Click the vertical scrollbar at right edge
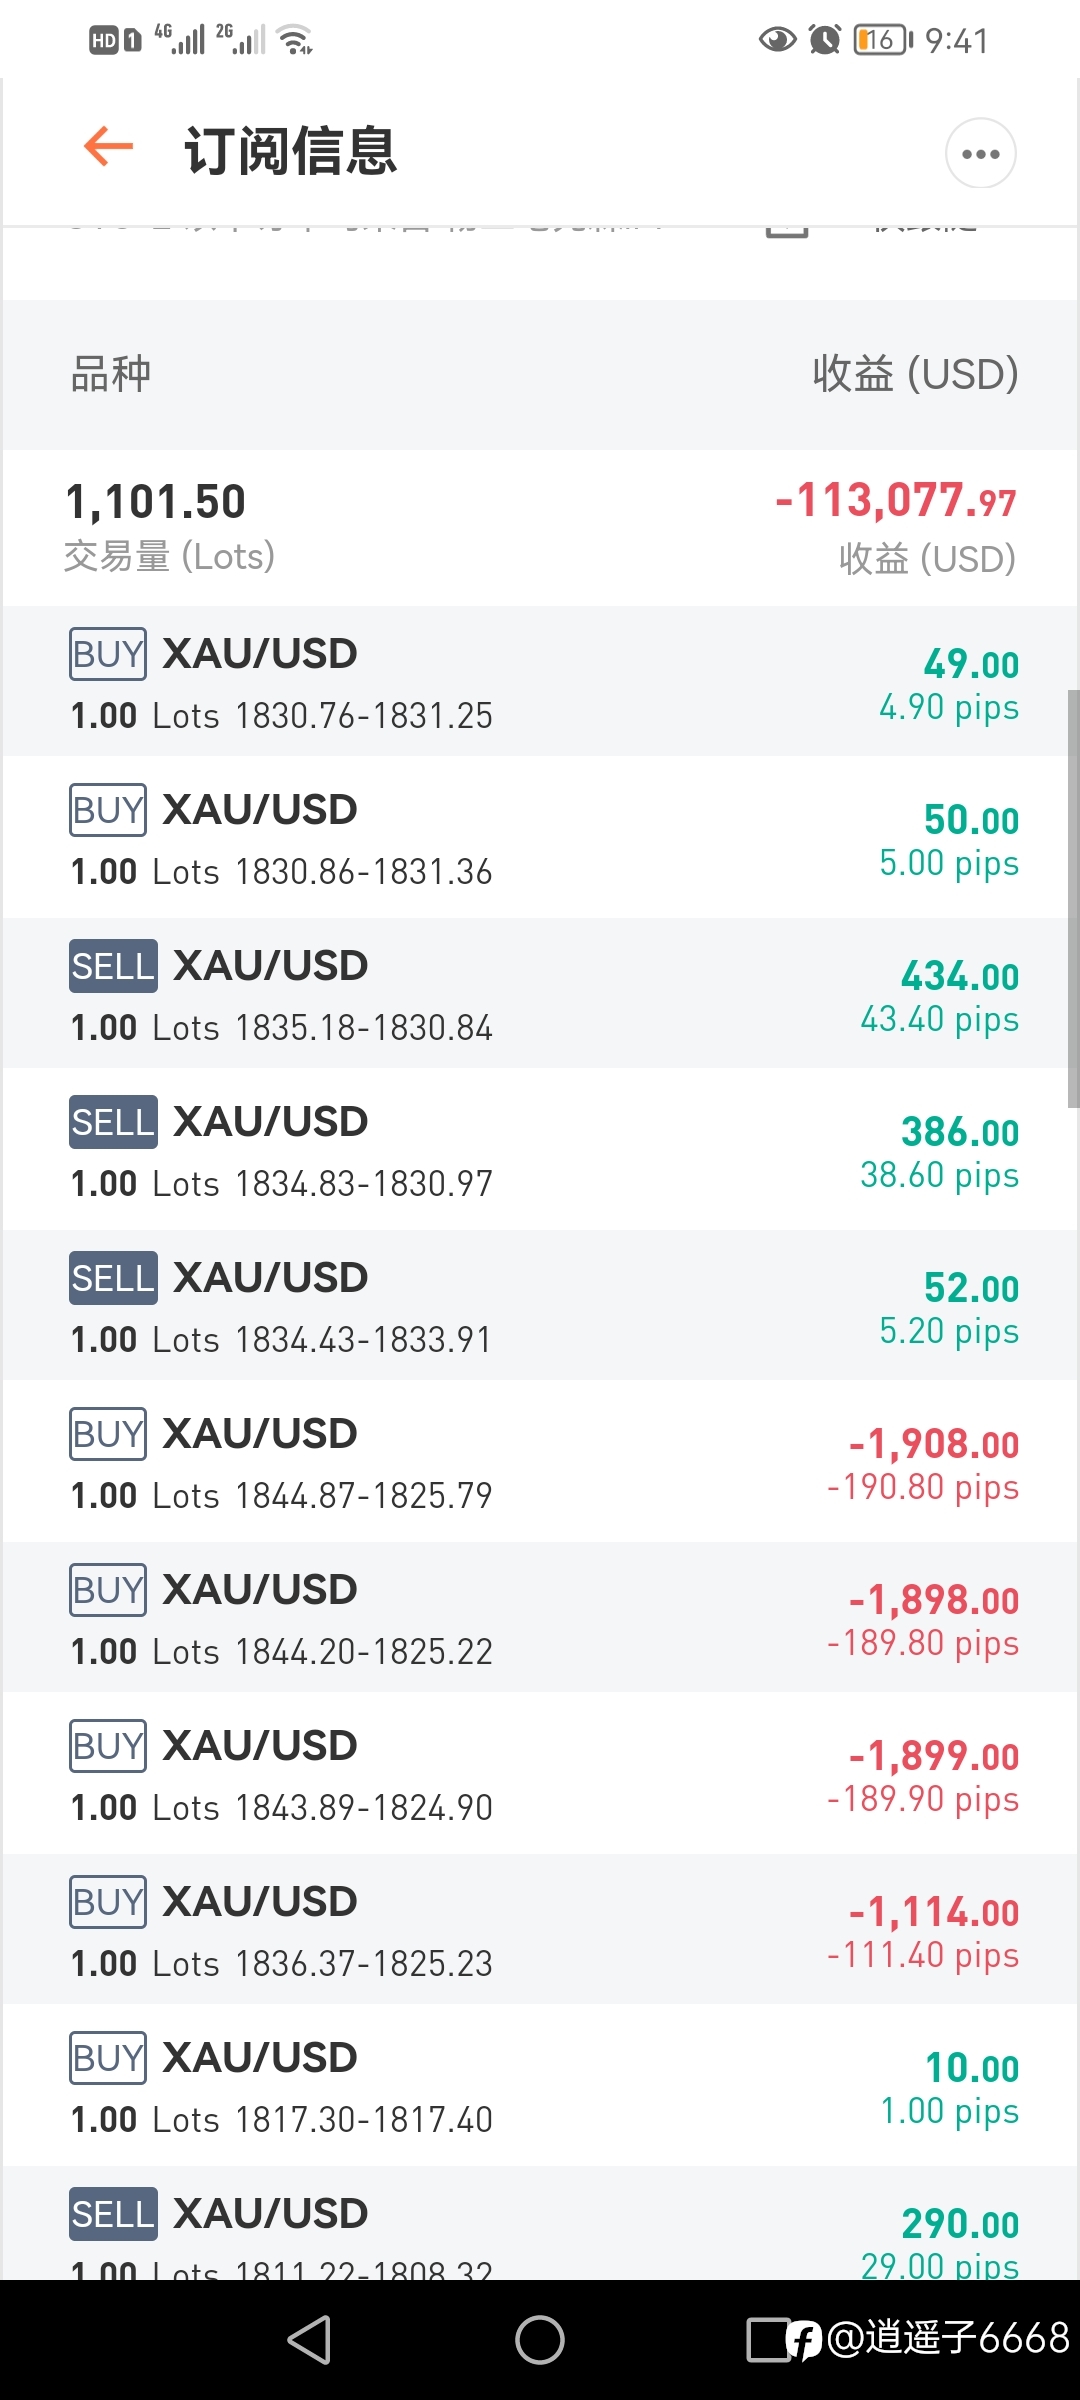 [1073, 898]
